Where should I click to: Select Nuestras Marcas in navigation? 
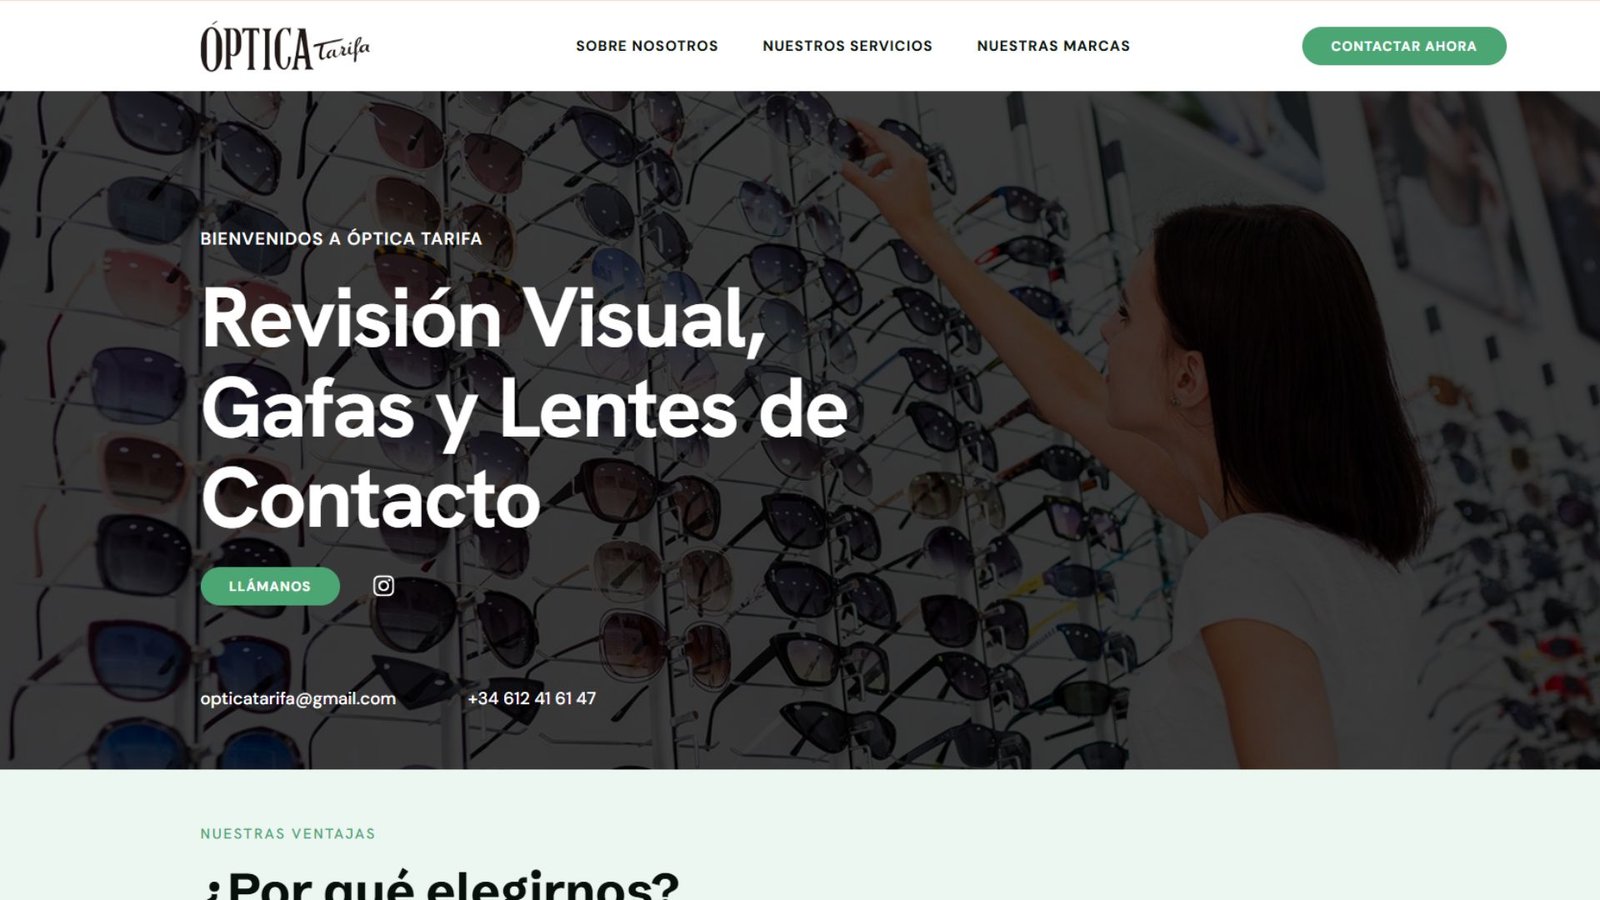click(1053, 46)
